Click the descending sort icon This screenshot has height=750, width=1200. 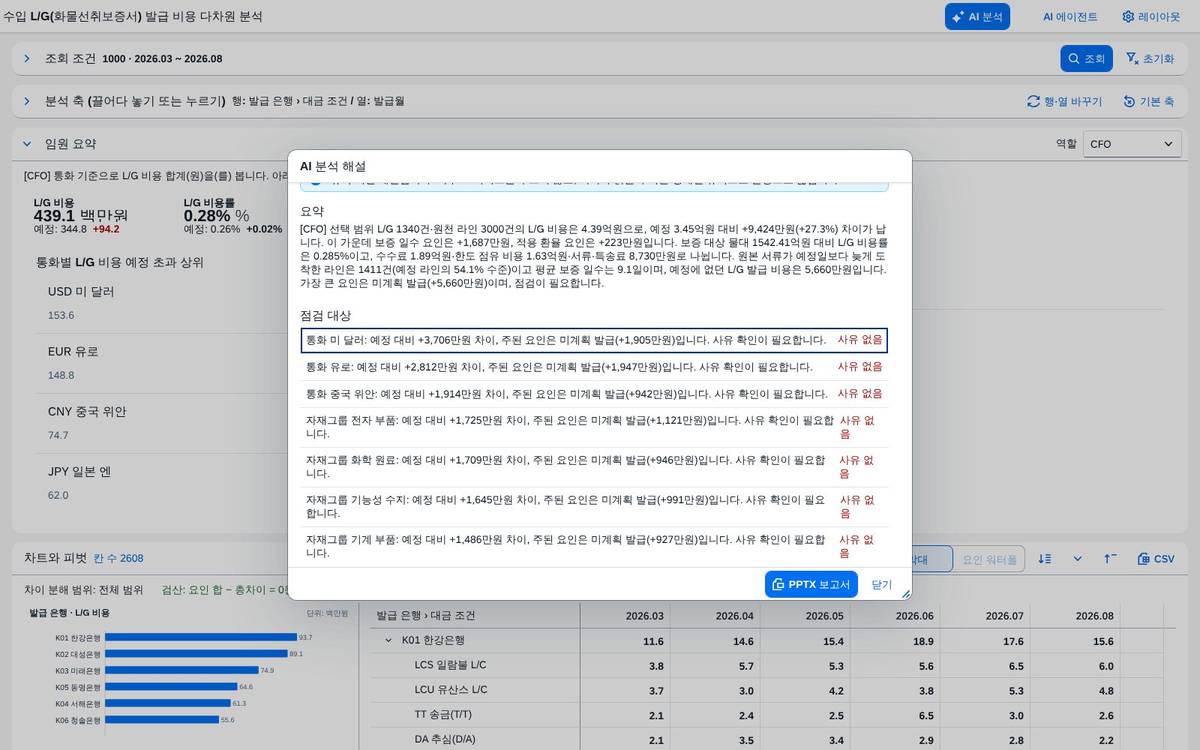(1045, 559)
